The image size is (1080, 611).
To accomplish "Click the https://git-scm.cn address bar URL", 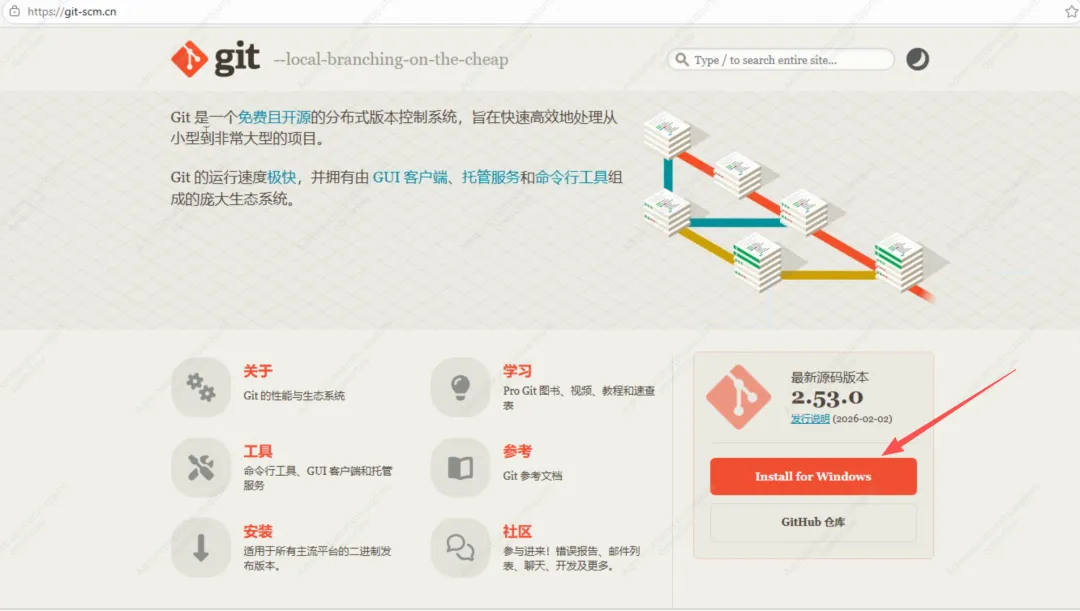I will pos(72,12).
